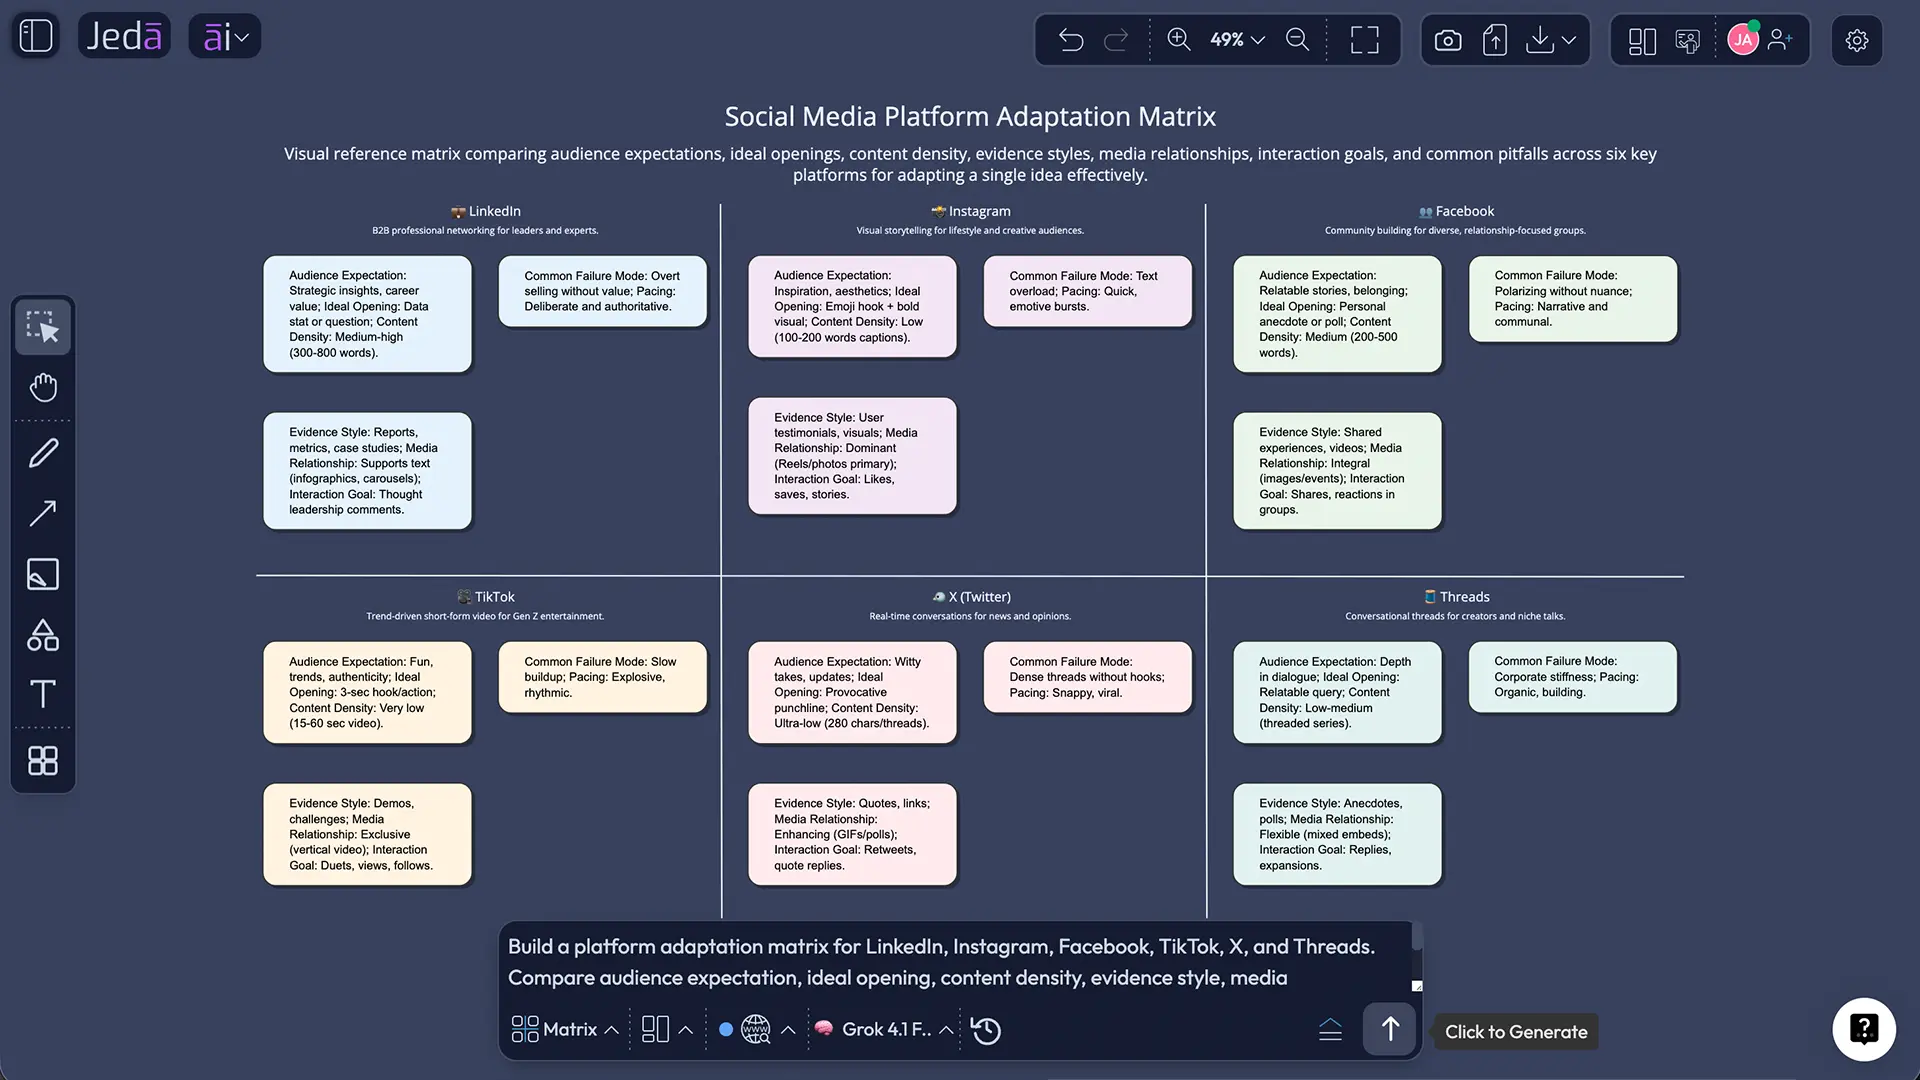Viewport: 1920px width, 1080px height.
Task: Expand the web search options chevron
Action: click(x=788, y=1030)
